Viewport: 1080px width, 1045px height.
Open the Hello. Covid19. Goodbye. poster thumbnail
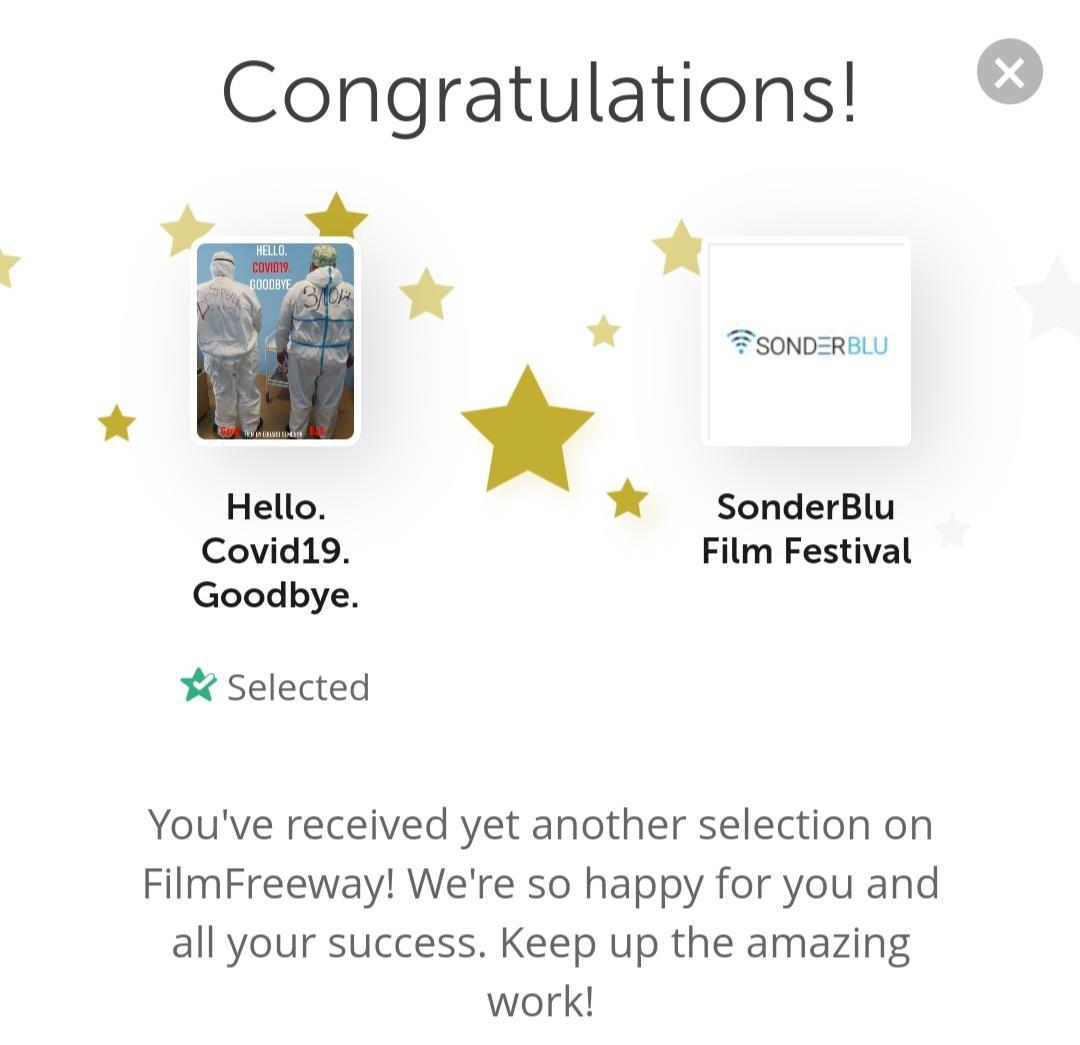tap(275, 341)
